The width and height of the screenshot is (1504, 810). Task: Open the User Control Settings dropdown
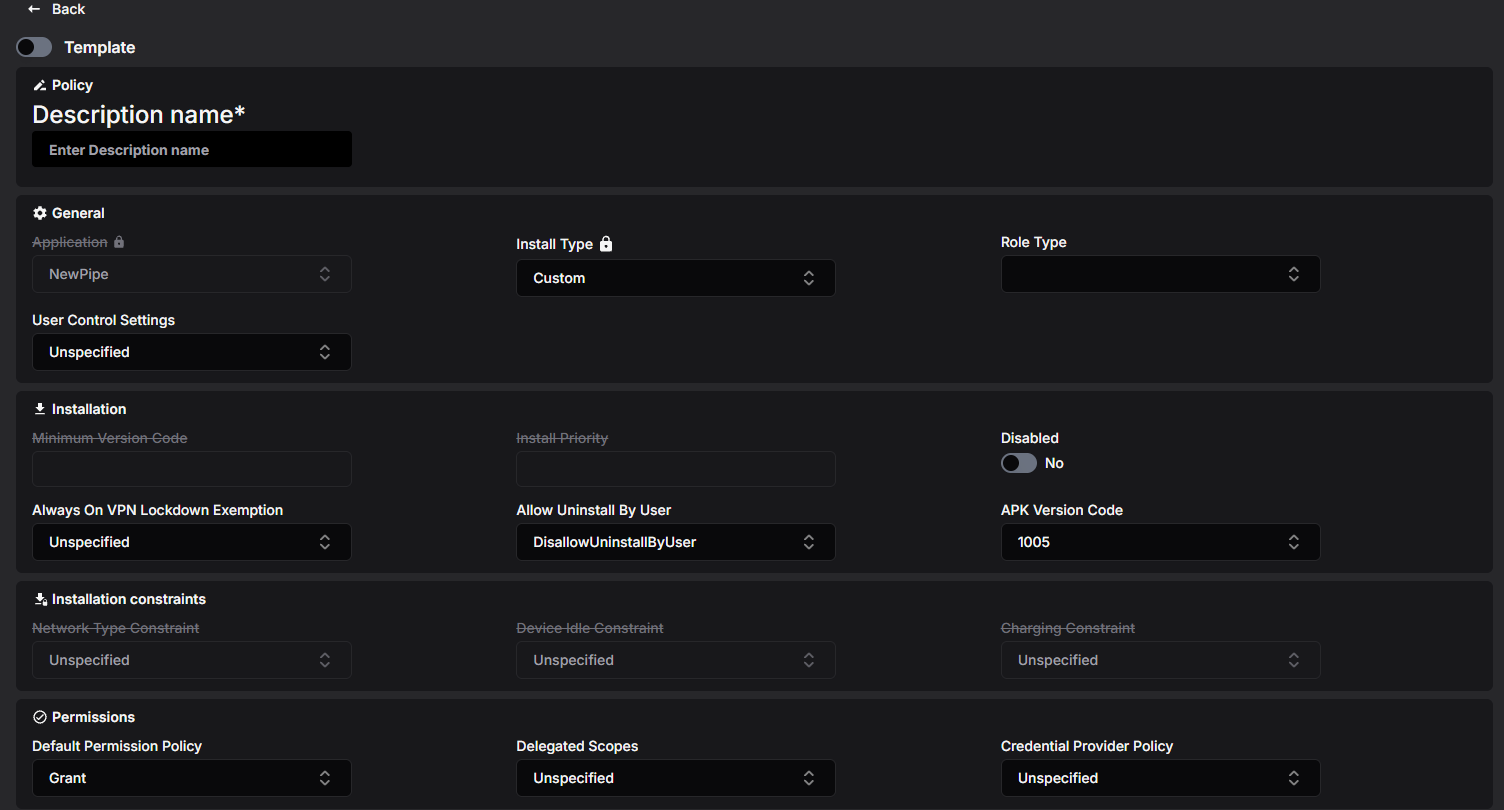coord(192,352)
